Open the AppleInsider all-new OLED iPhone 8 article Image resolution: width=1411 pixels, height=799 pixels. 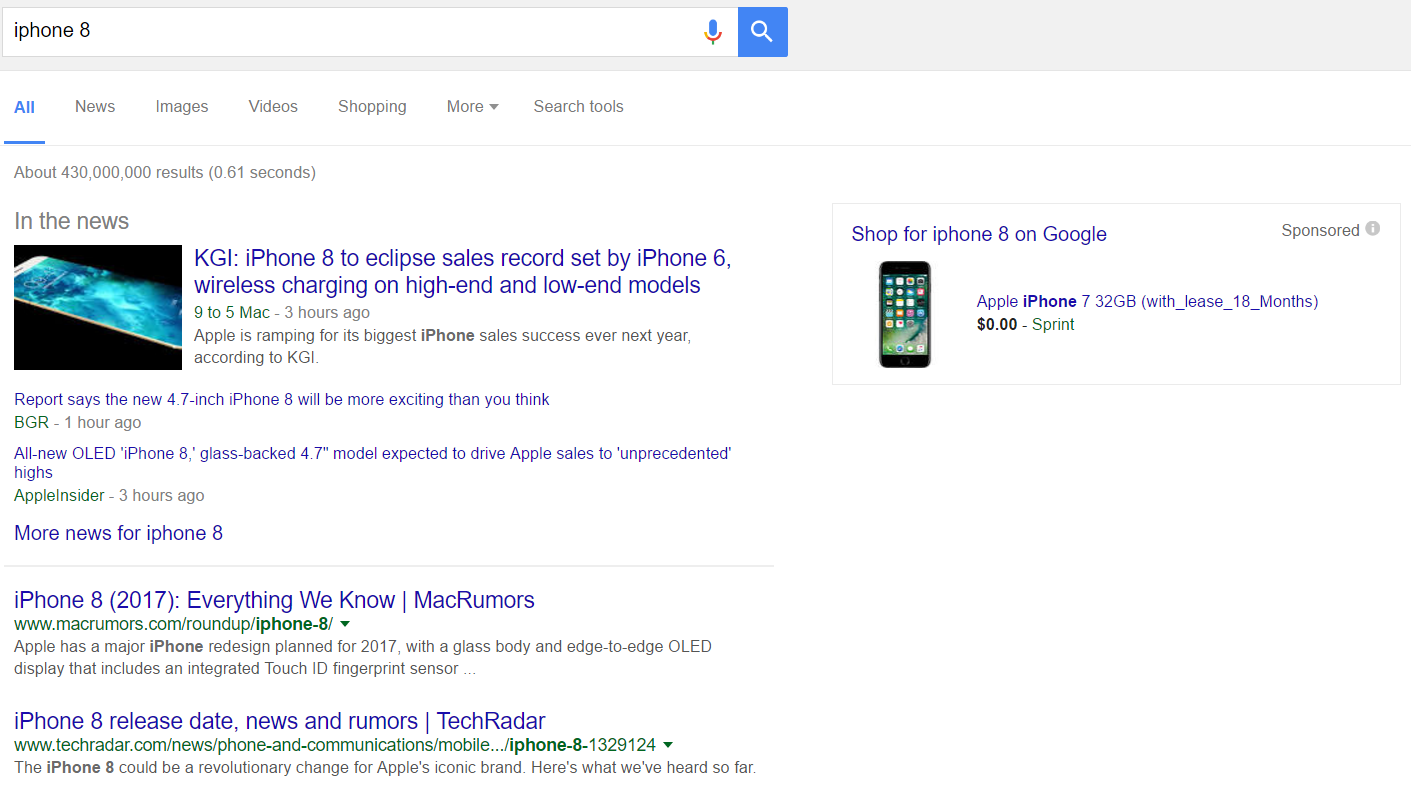coord(372,454)
